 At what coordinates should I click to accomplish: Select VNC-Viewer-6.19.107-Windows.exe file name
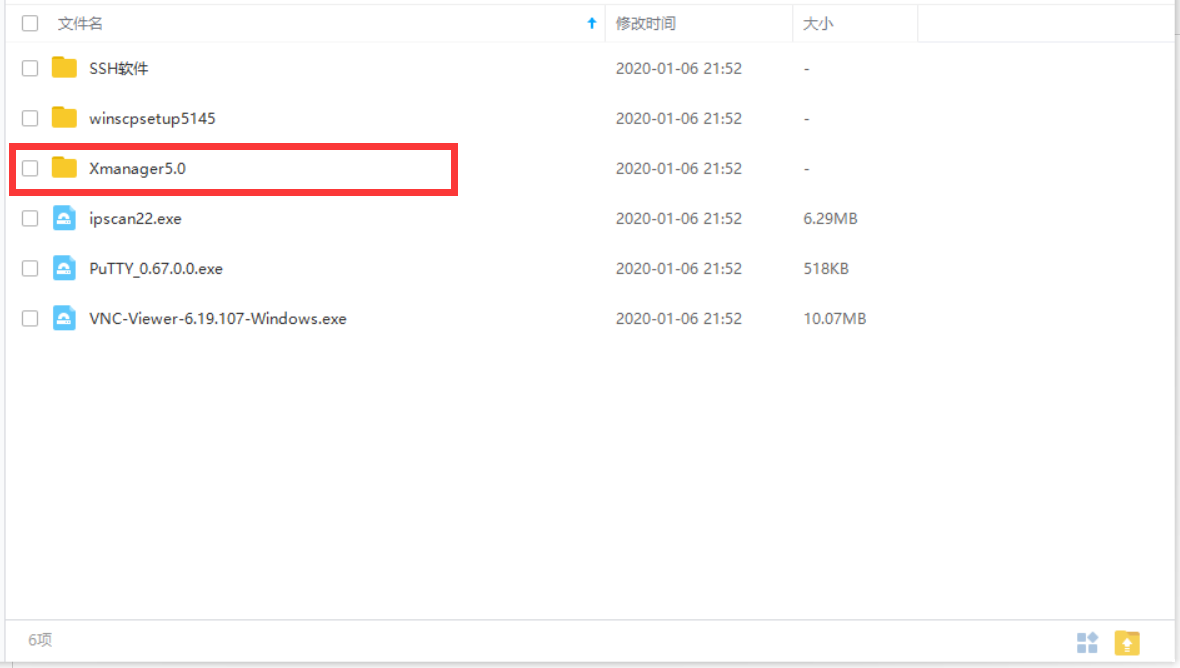pyautogui.click(x=217, y=318)
